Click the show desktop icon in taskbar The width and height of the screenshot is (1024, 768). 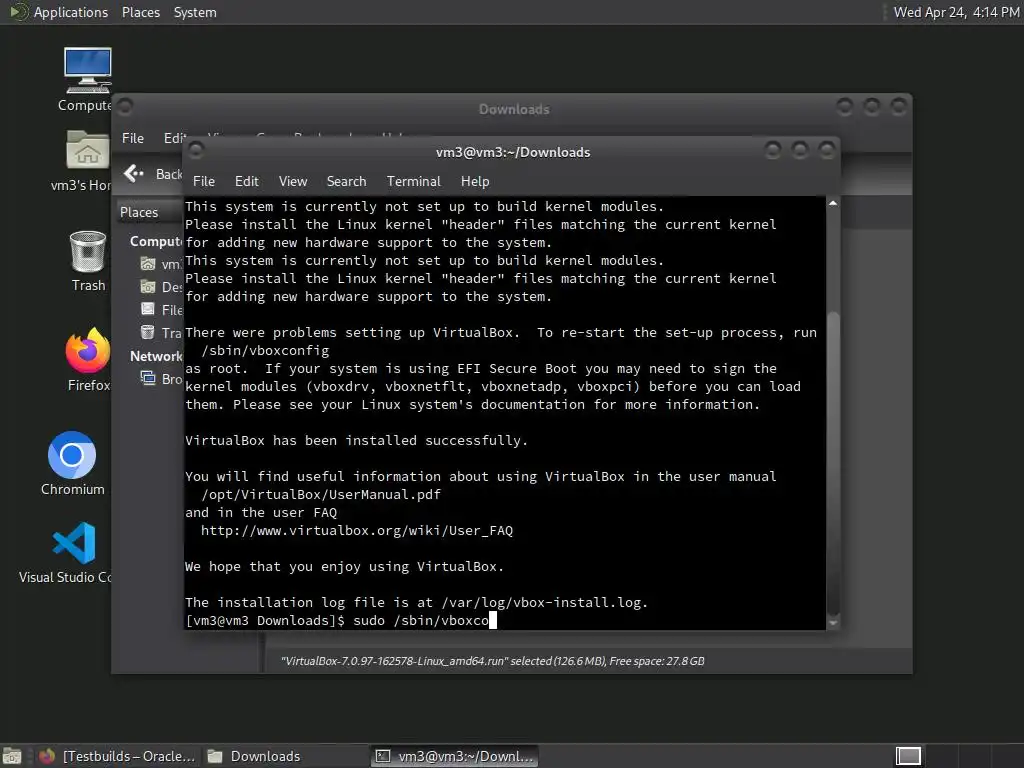pyautogui.click(x=12, y=757)
